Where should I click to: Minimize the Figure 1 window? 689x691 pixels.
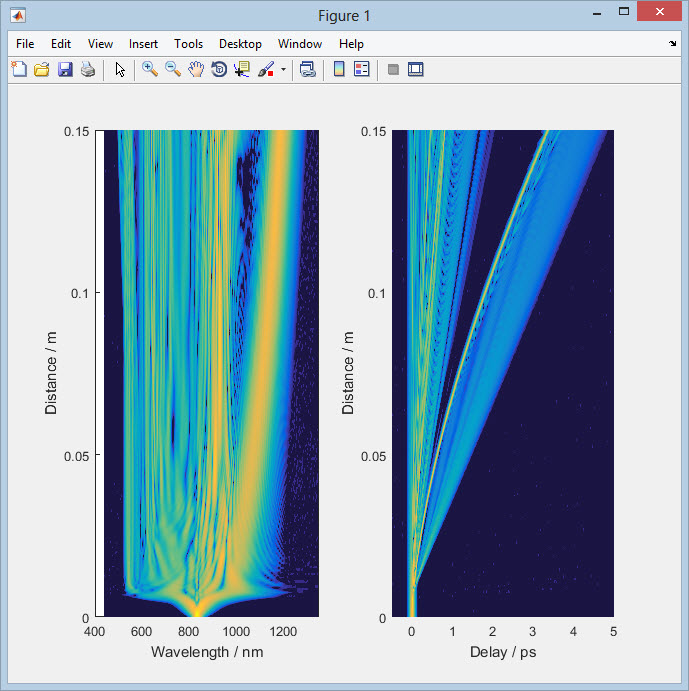(597, 13)
